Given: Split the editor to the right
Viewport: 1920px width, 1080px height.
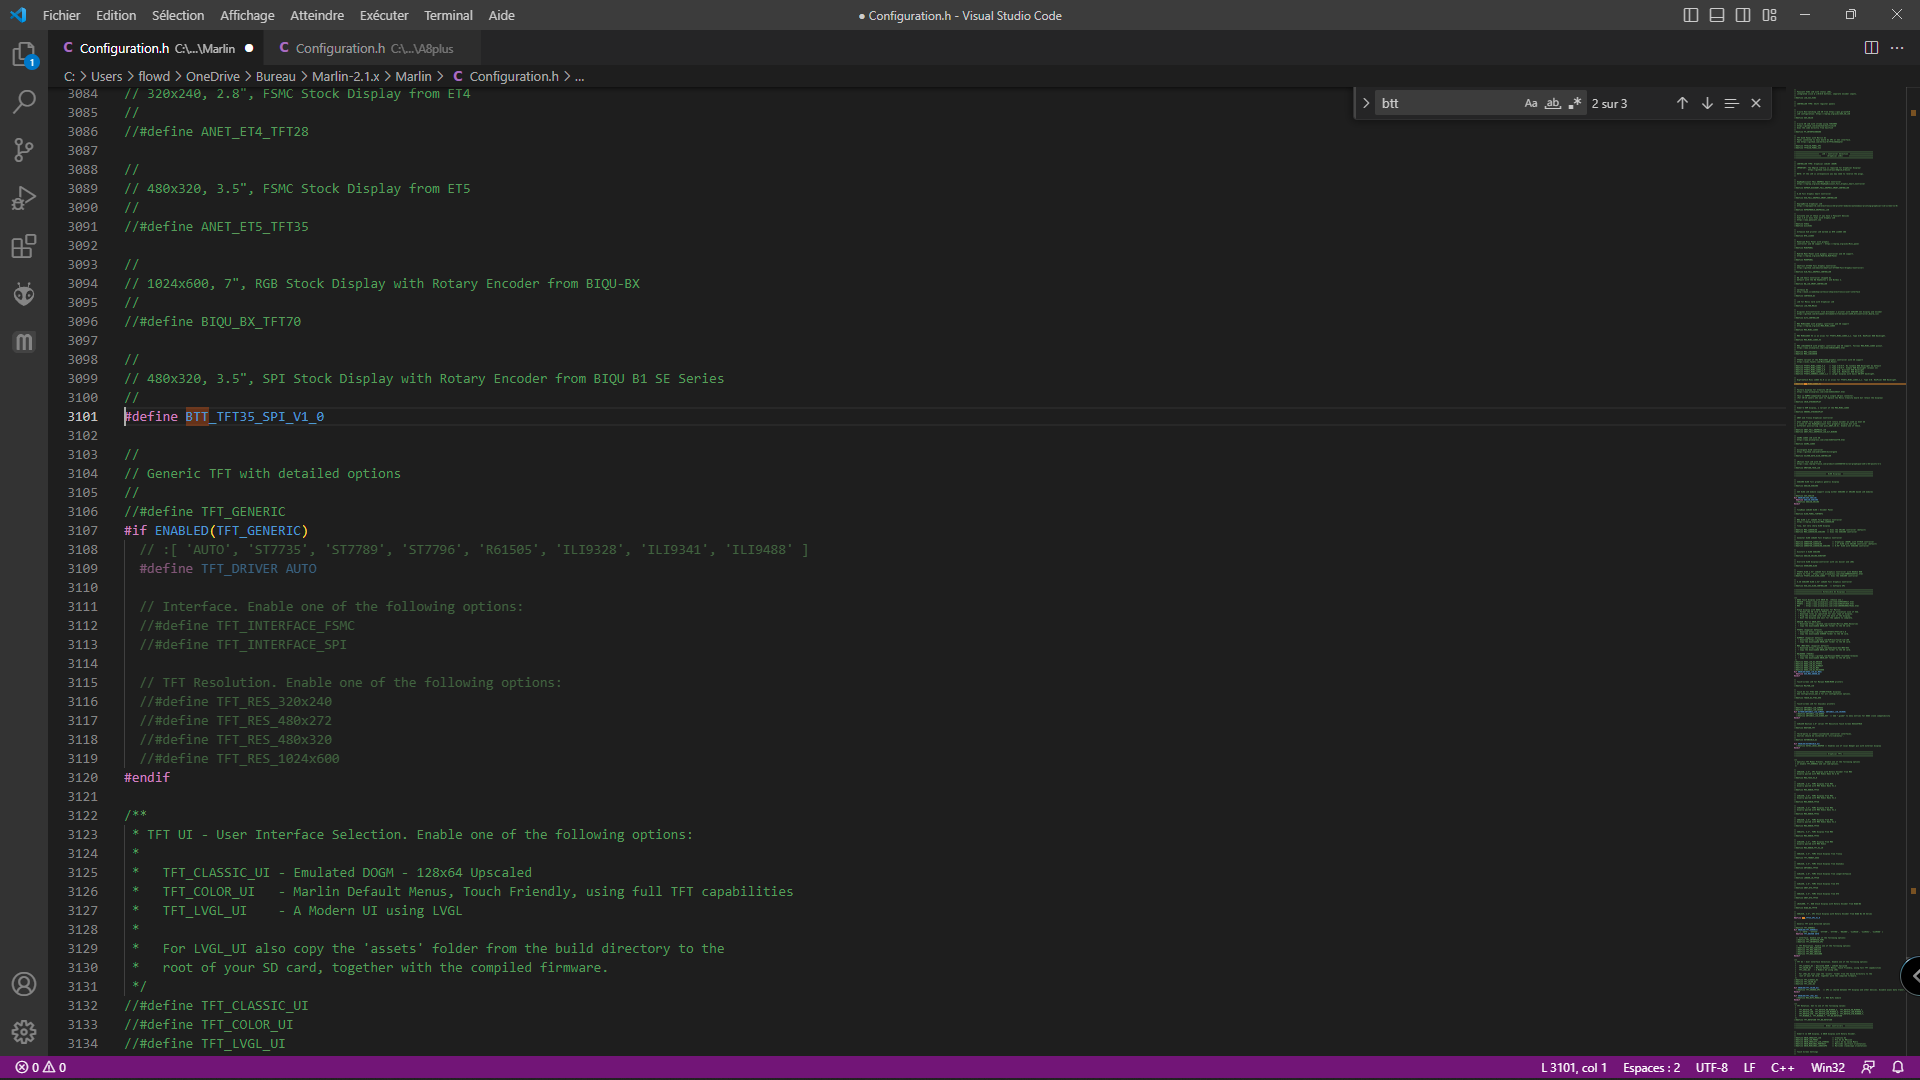Looking at the screenshot, I should tap(1871, 48).
